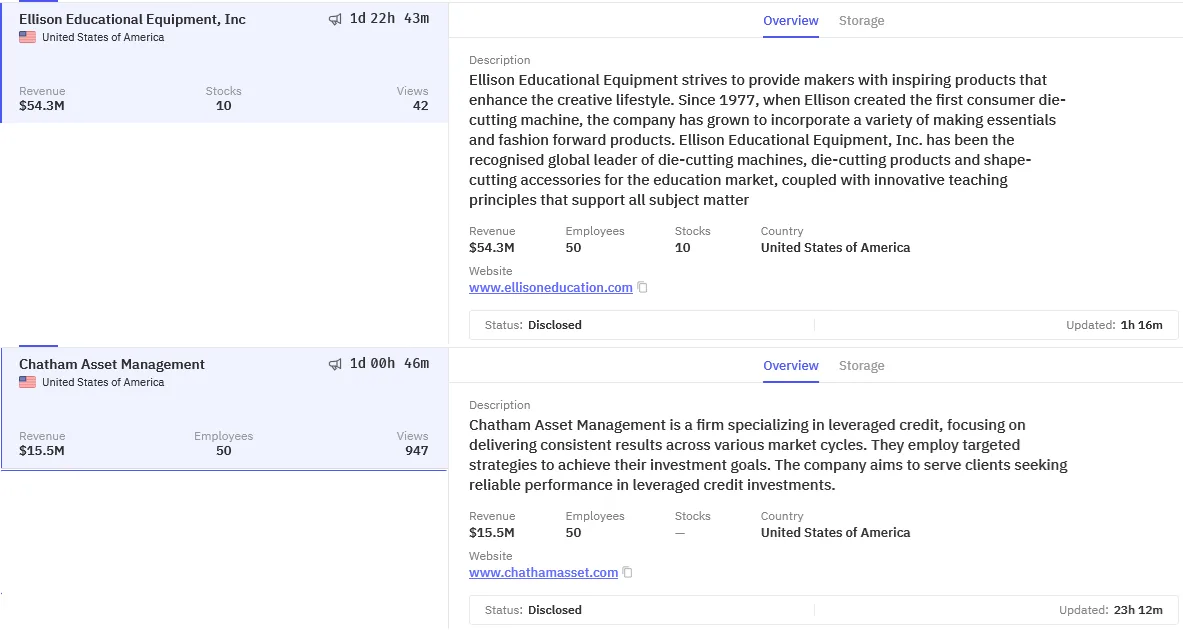Image resolution: width=1183 pixels, height=632 pixels.
Task: Click the US flag icon on Chatham Asset Management
Action: coord(26,382)
